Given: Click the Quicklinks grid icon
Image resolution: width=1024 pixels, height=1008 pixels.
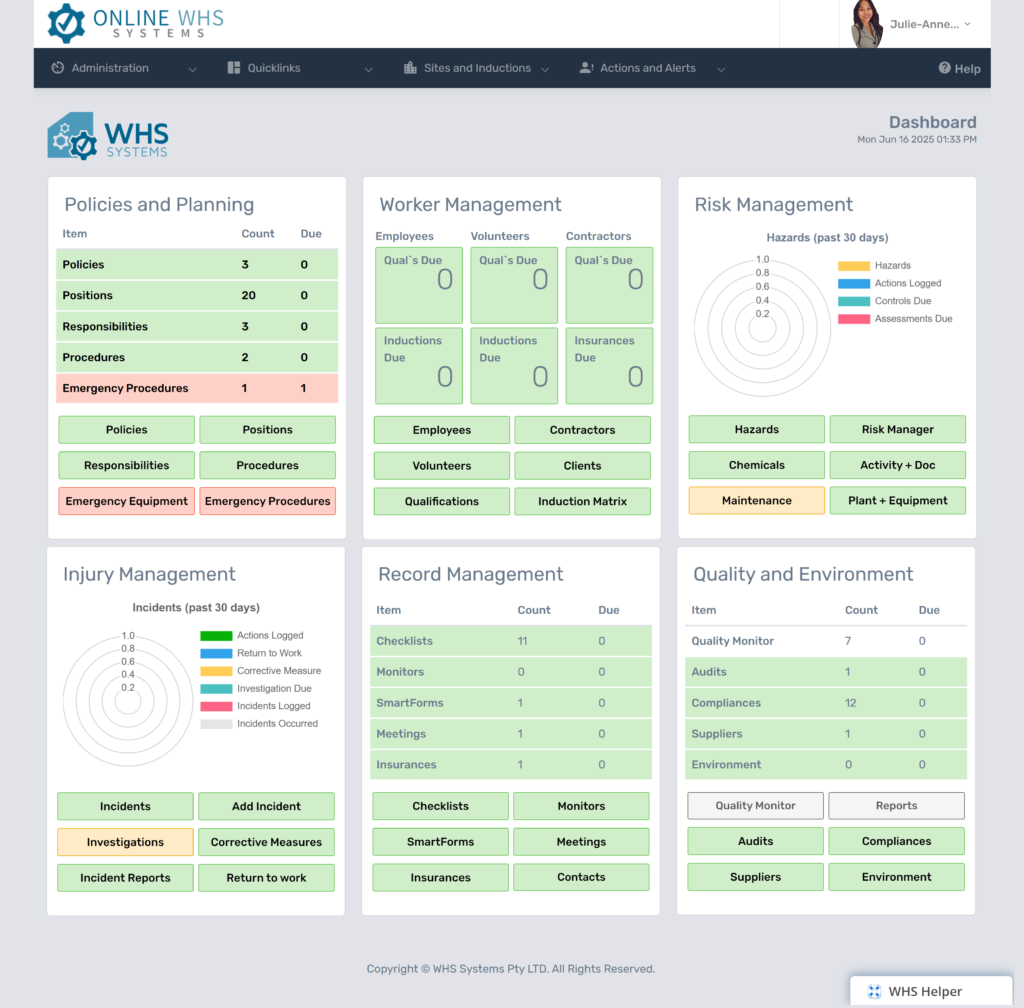Looking at the screenshot, I should (234, 68).
